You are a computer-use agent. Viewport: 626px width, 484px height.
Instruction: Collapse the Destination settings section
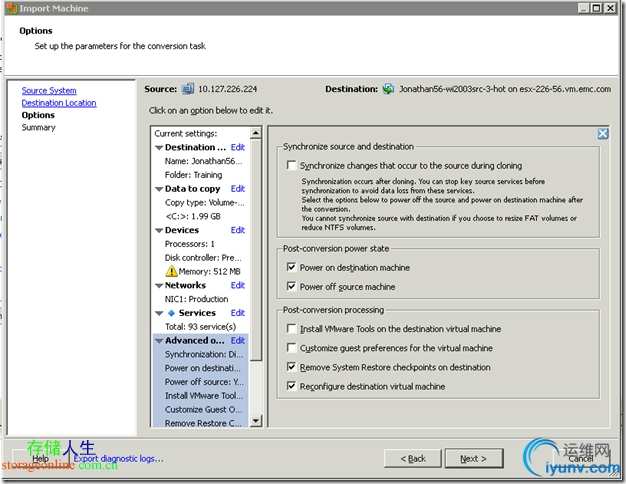pyautogui.click(x=159, y=148)
